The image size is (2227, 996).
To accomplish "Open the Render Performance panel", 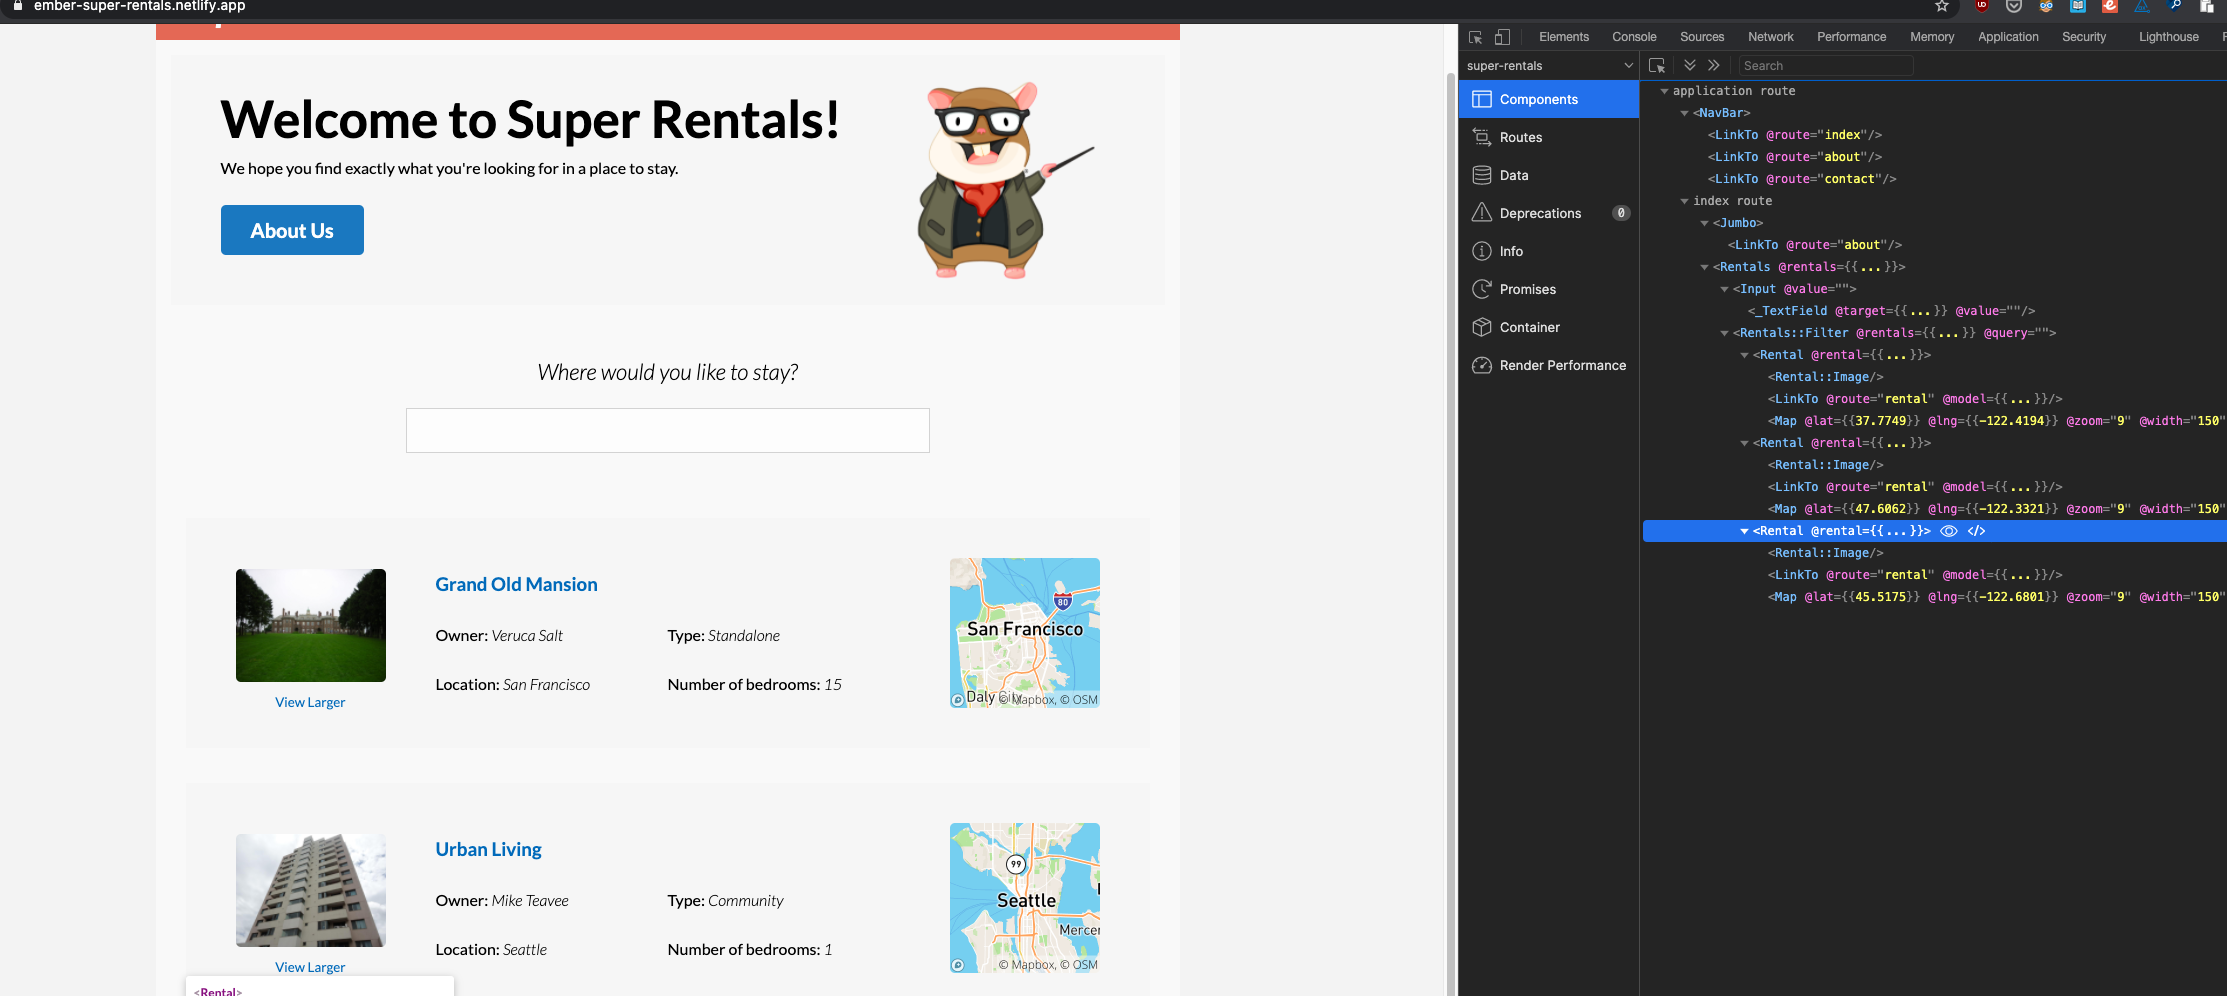I will click(1549, 365).
